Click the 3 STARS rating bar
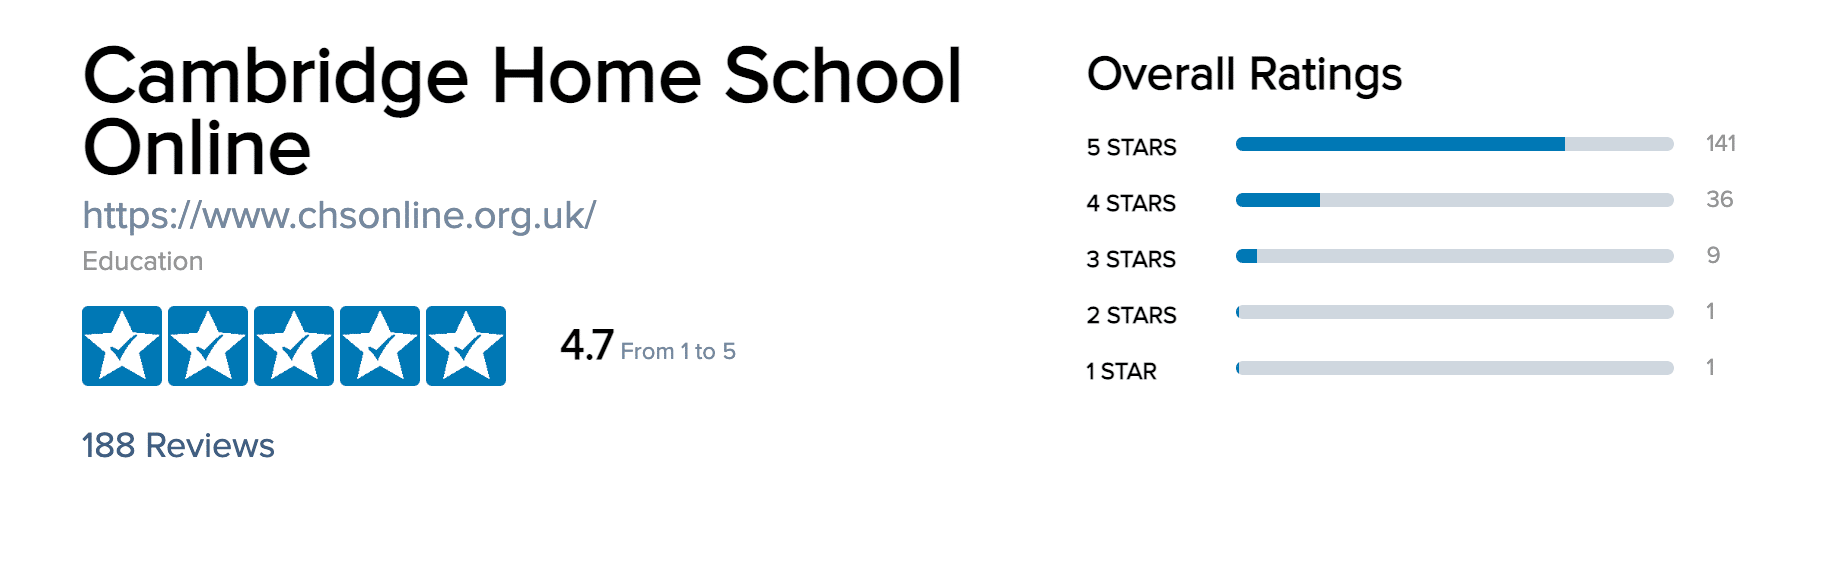The image size is (1842, 588). coord(1454,256)
